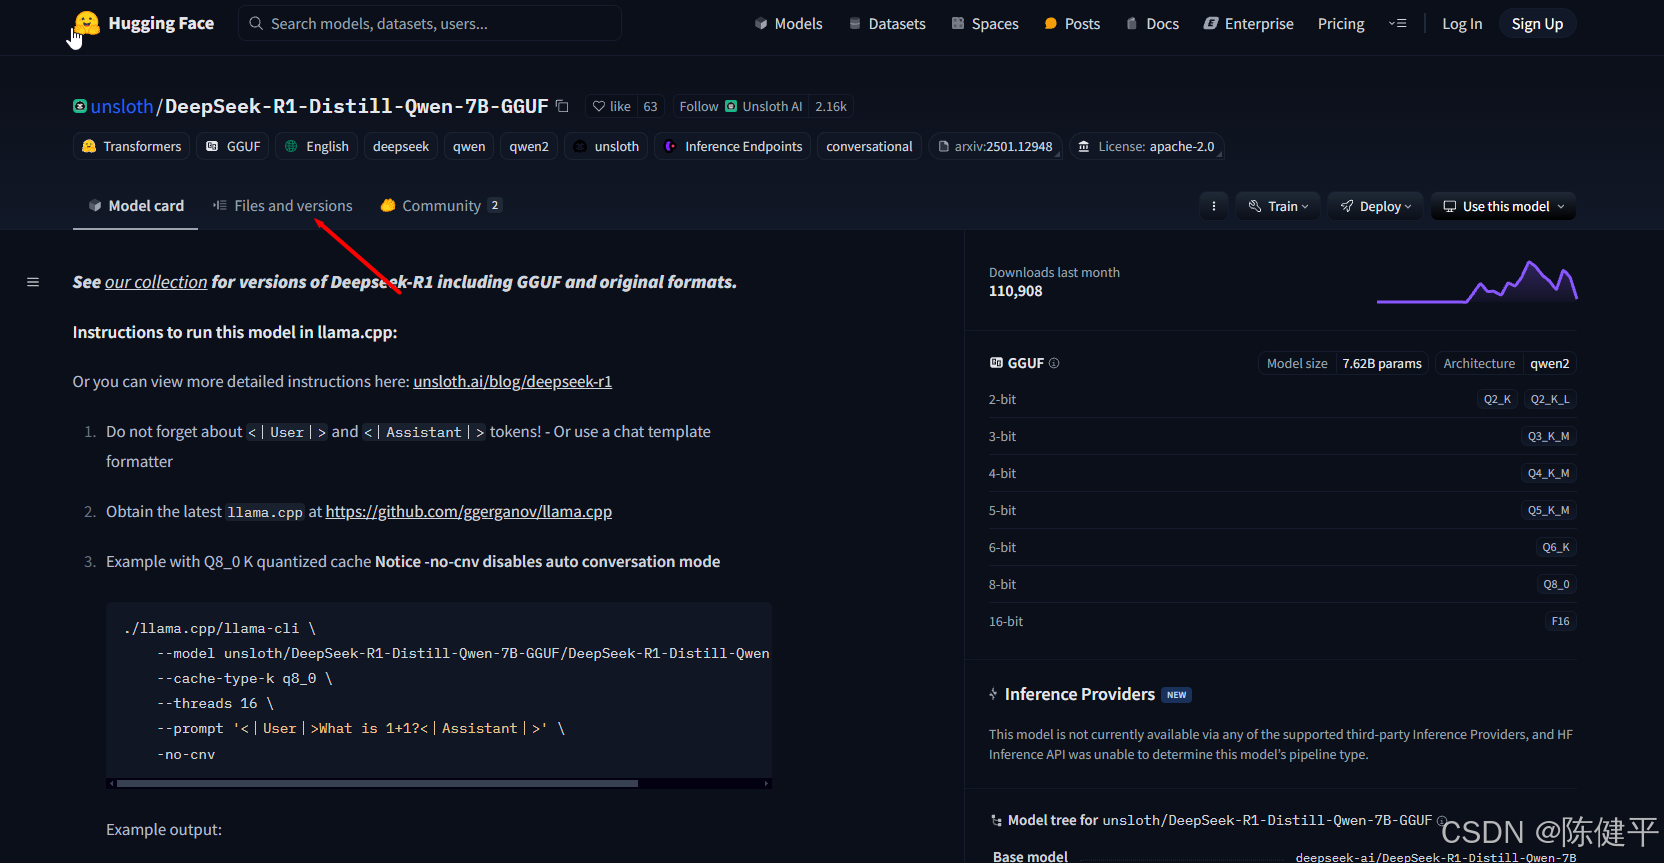Select the Q3_K_M quantization
1664x863 pixels.
coord(1548,436)
